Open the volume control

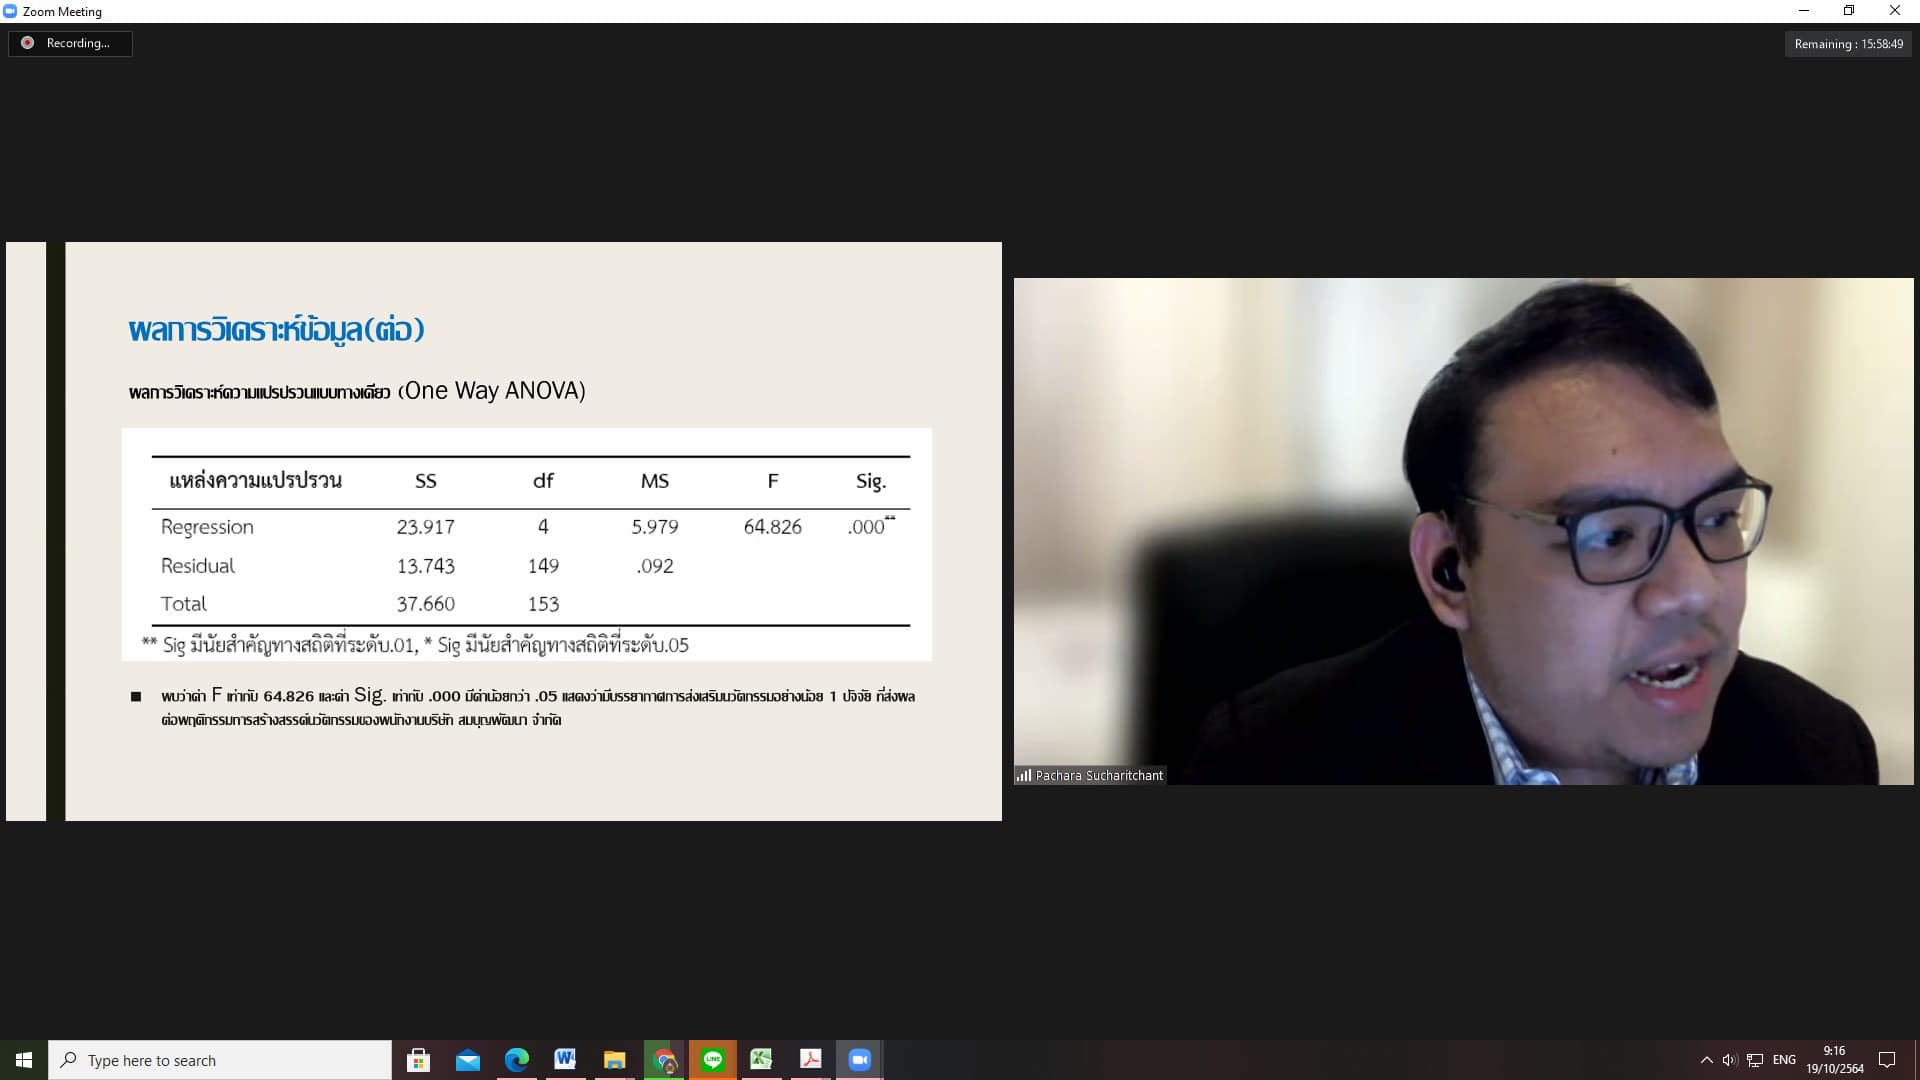click(x=1729, y=1060)
